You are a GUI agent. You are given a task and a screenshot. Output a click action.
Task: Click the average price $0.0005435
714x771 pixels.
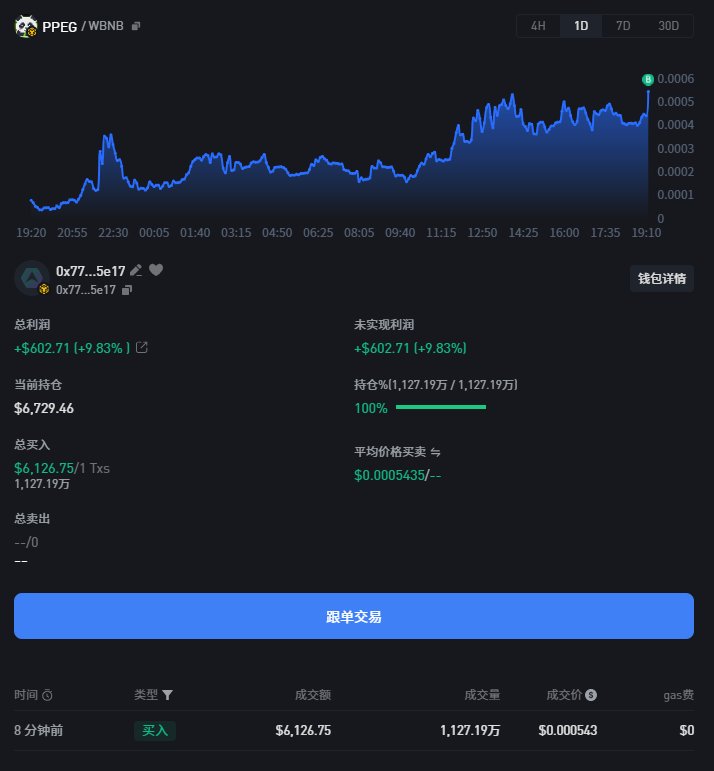click(x=389, y=475)
